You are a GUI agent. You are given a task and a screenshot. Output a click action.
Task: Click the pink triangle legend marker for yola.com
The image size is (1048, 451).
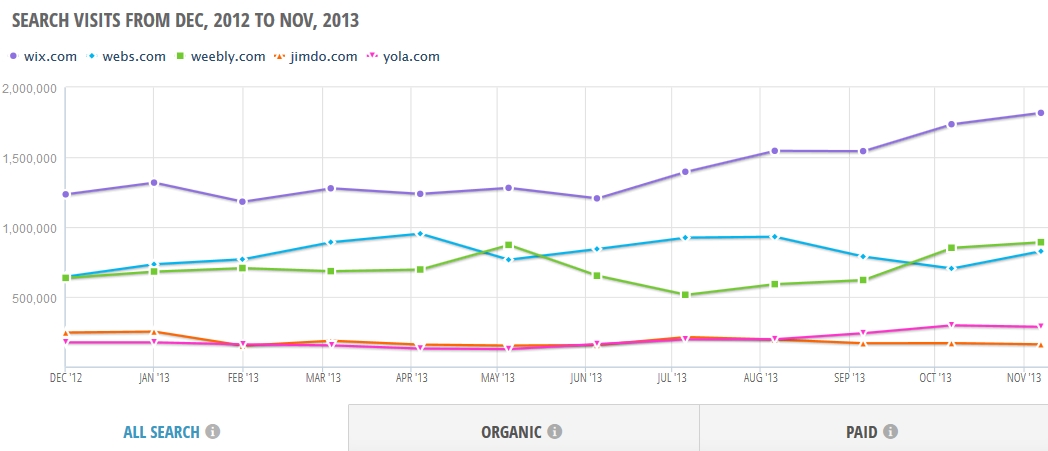pos(373,57)
